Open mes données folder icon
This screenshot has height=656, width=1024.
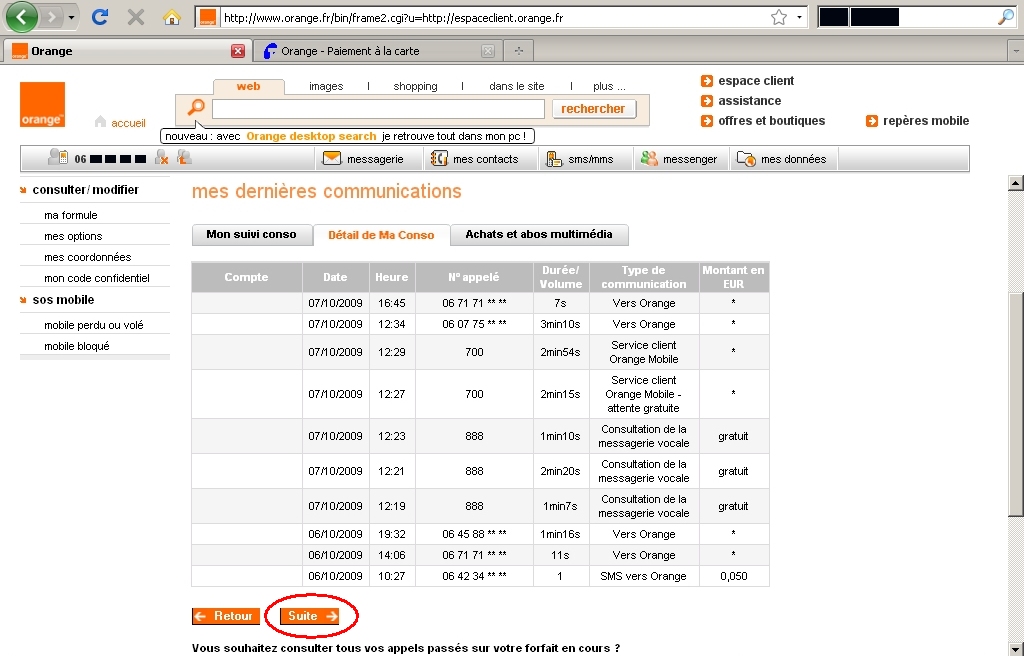746,158
